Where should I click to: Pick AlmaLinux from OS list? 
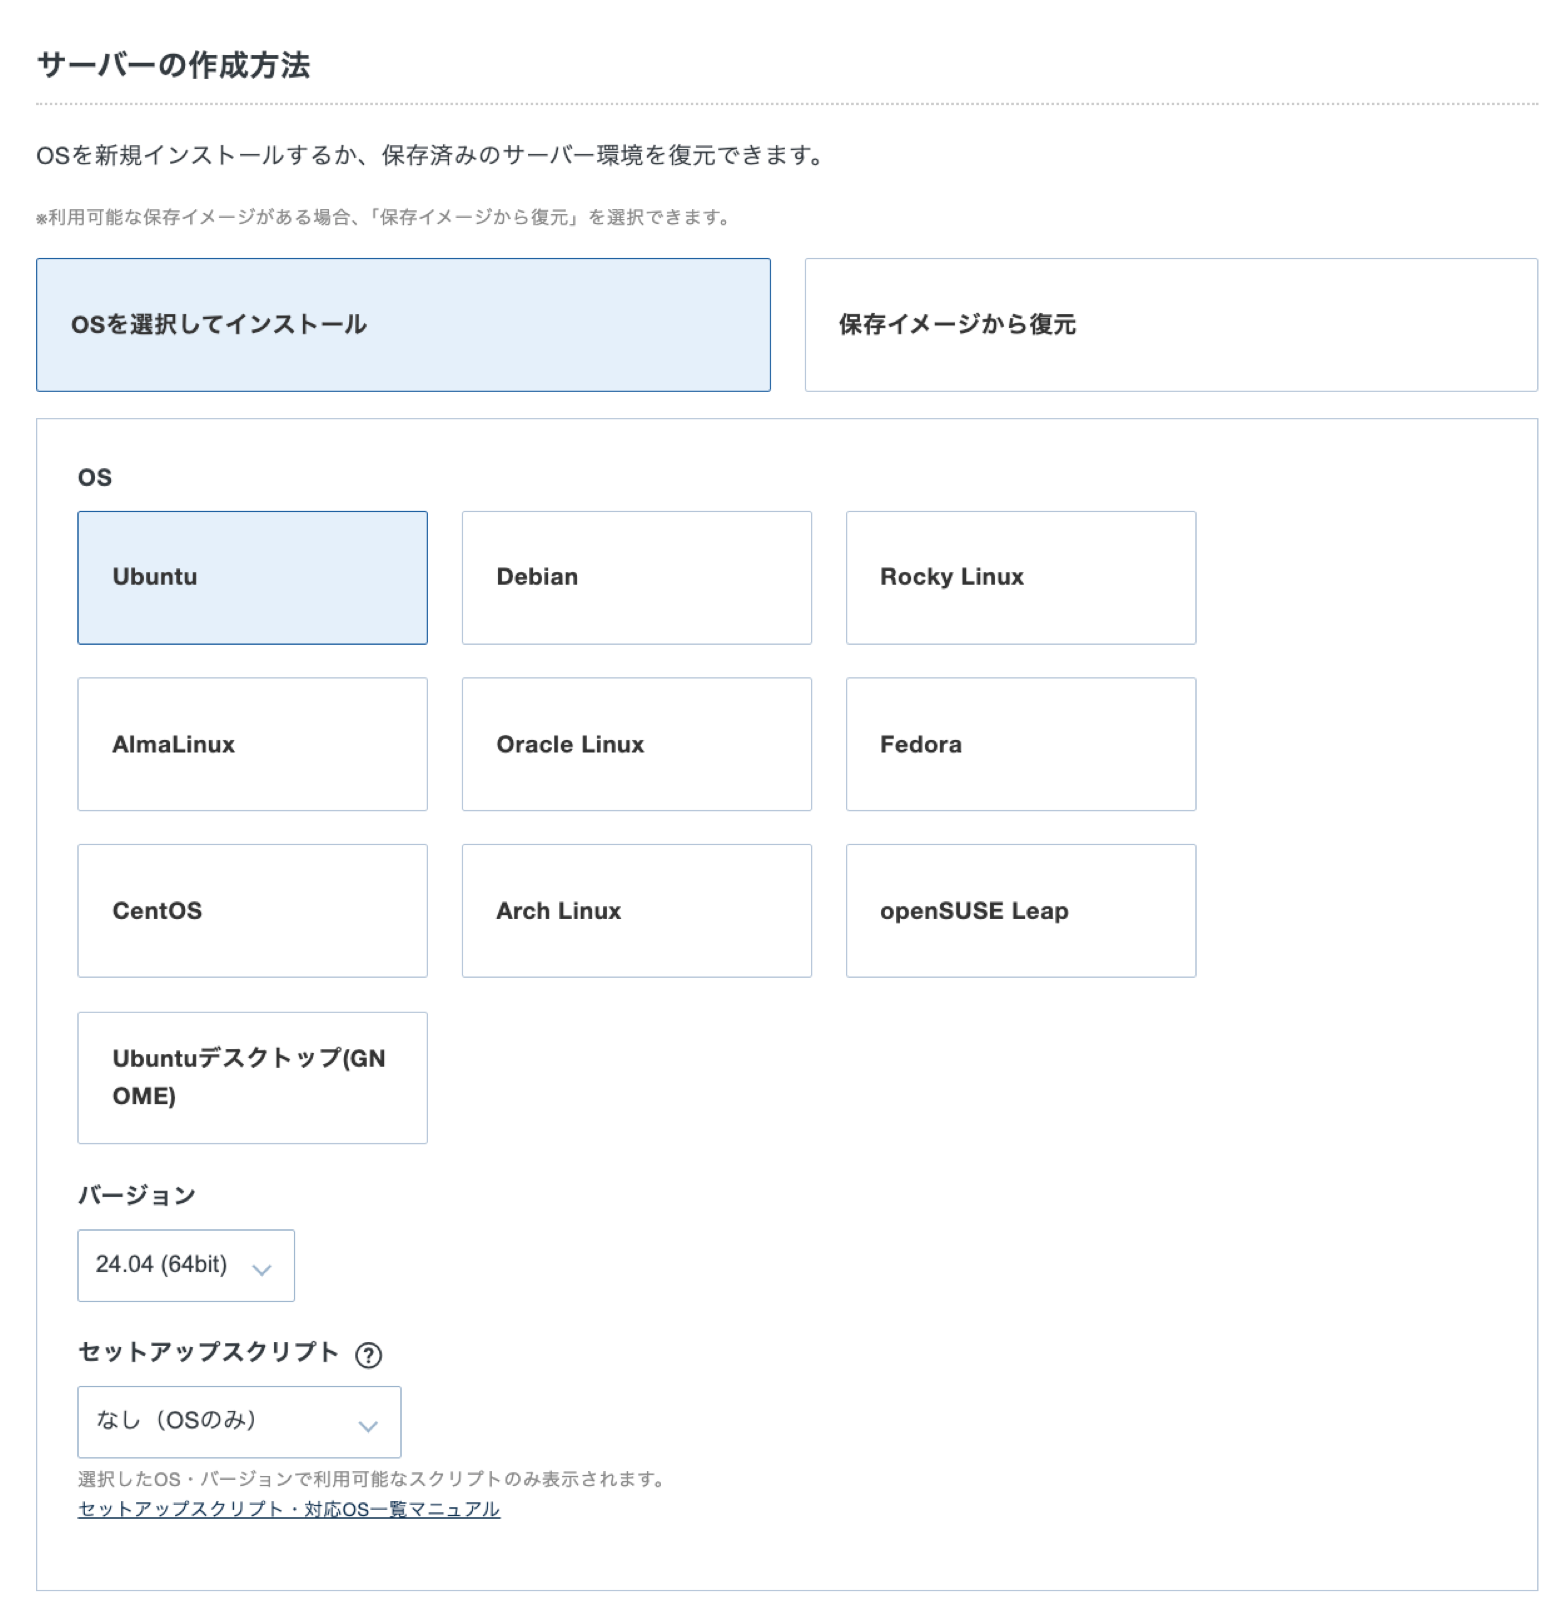tap(252, 745)
